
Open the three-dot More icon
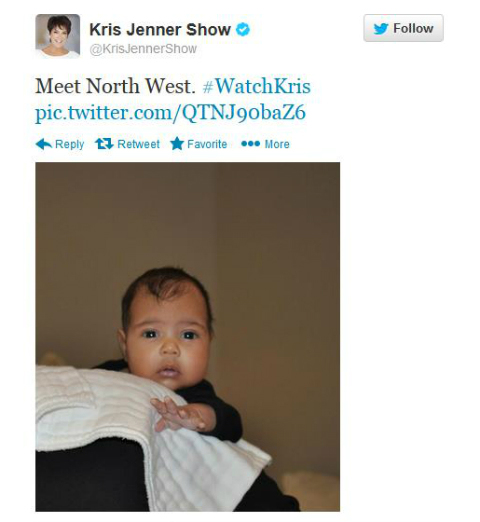[250, 144]
